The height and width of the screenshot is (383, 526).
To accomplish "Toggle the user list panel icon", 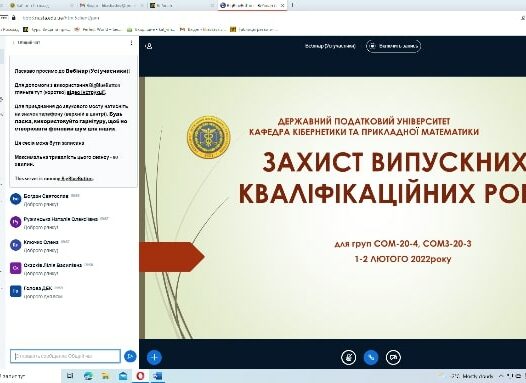I will [x=149, y=46].
